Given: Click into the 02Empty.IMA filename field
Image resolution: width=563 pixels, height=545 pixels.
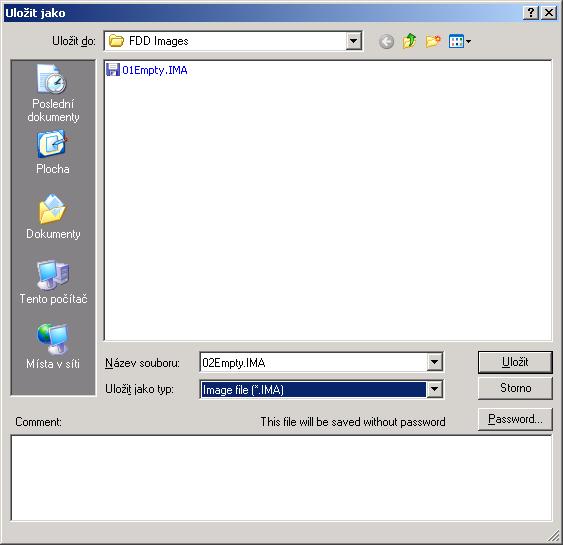Looking at the screenshot, I should click(x=313, y=362).
